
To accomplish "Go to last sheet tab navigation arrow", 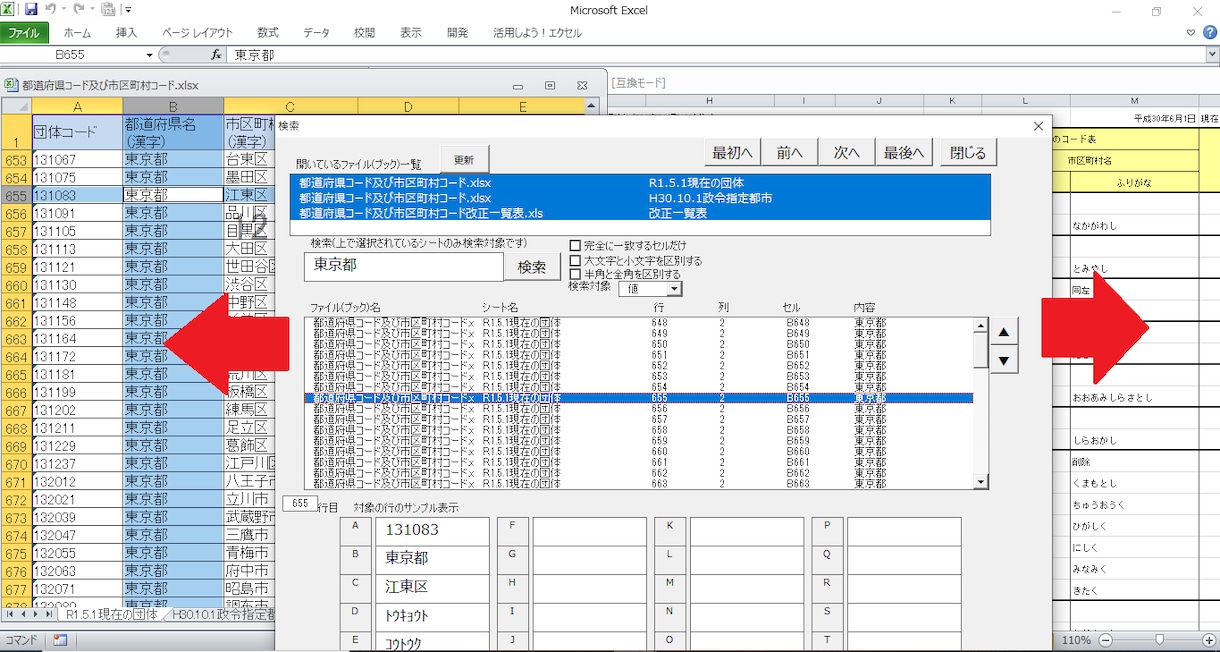I will point(50,615).
